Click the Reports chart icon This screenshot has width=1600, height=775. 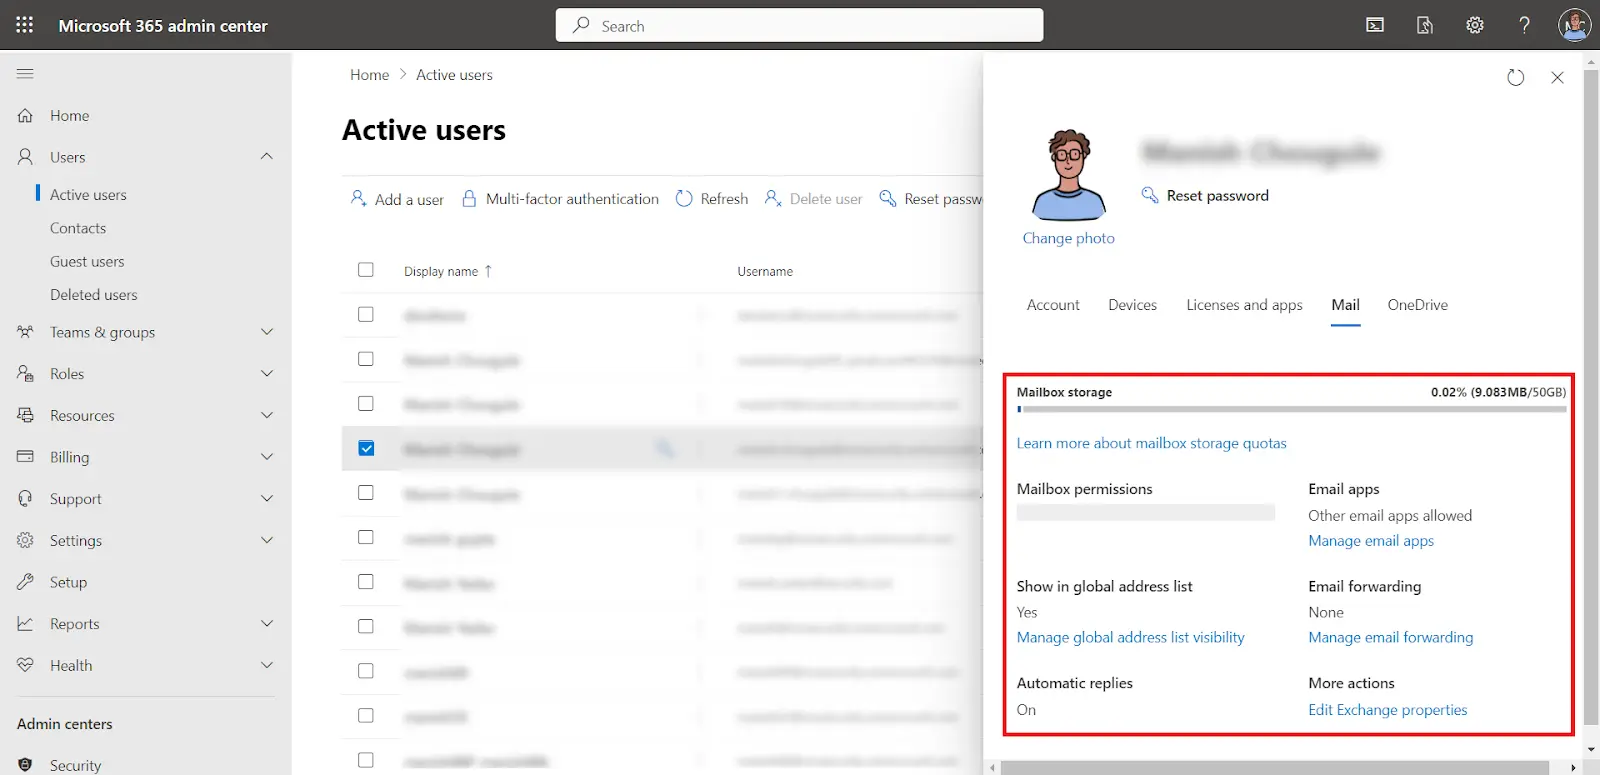tap(26, 624)
